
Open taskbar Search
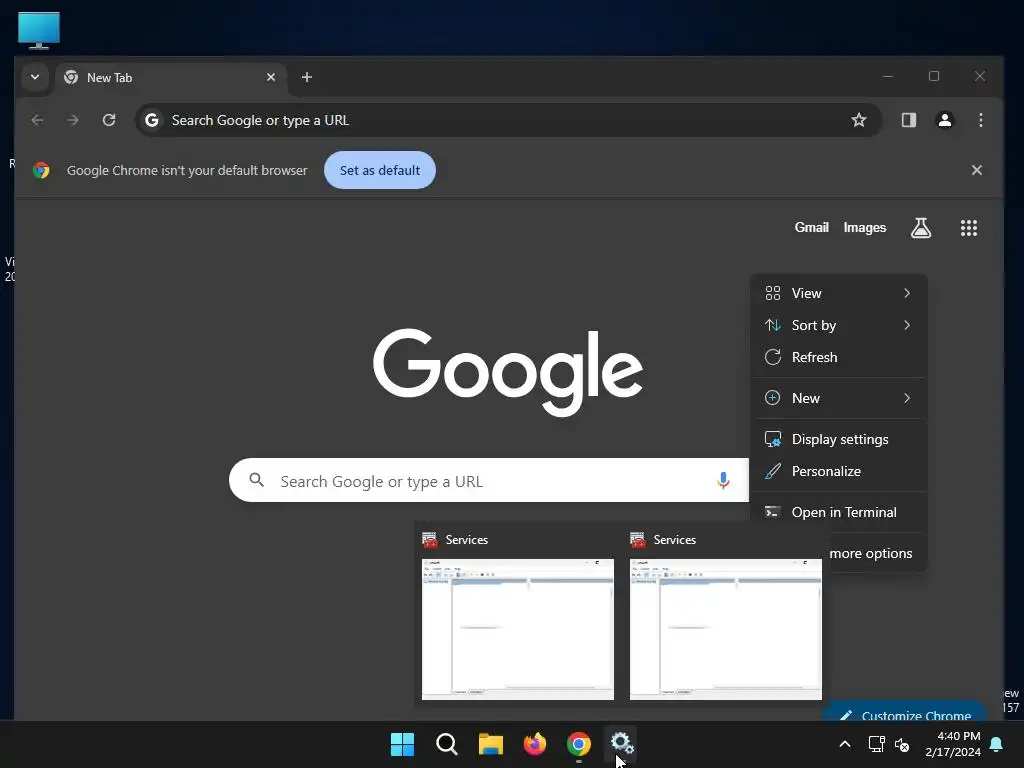(447, 744)
